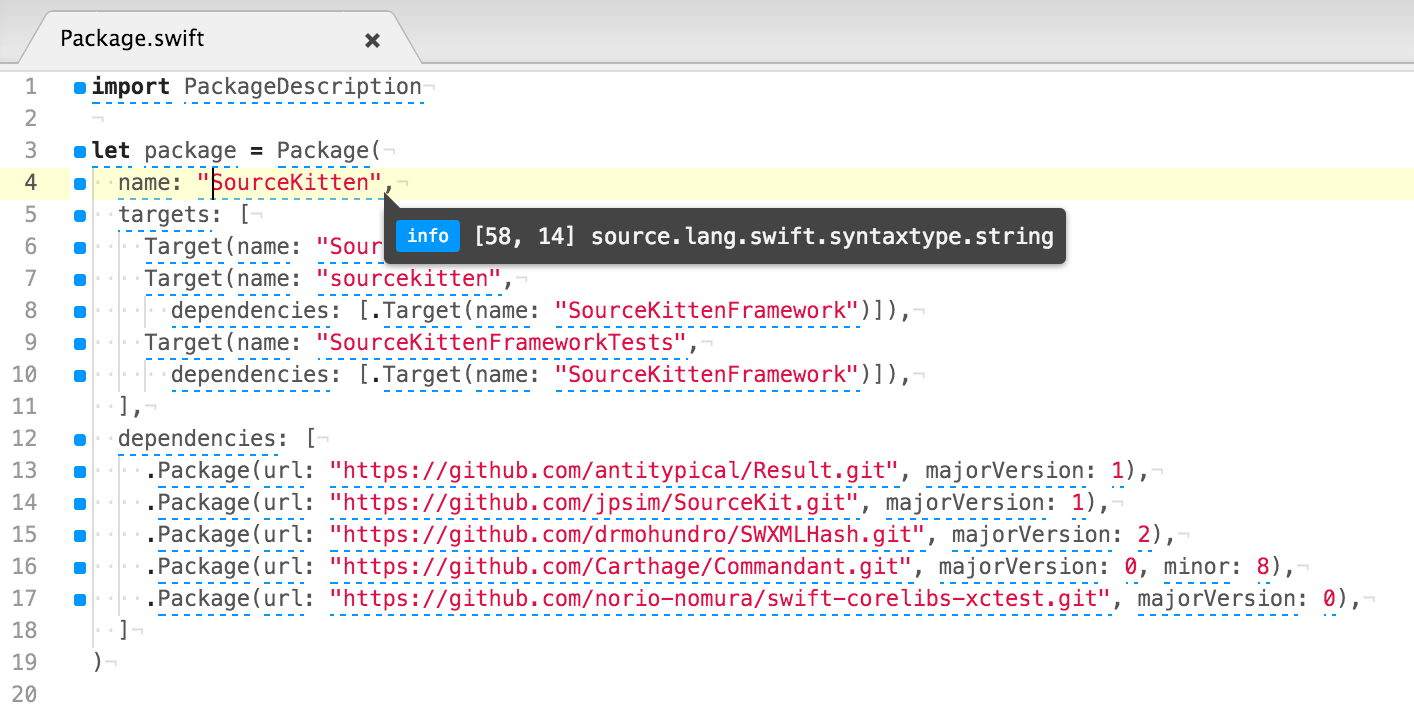Click the "SourceKittenFramework" string on line 8
The image size is (1414, 708).
pos(707,311)
